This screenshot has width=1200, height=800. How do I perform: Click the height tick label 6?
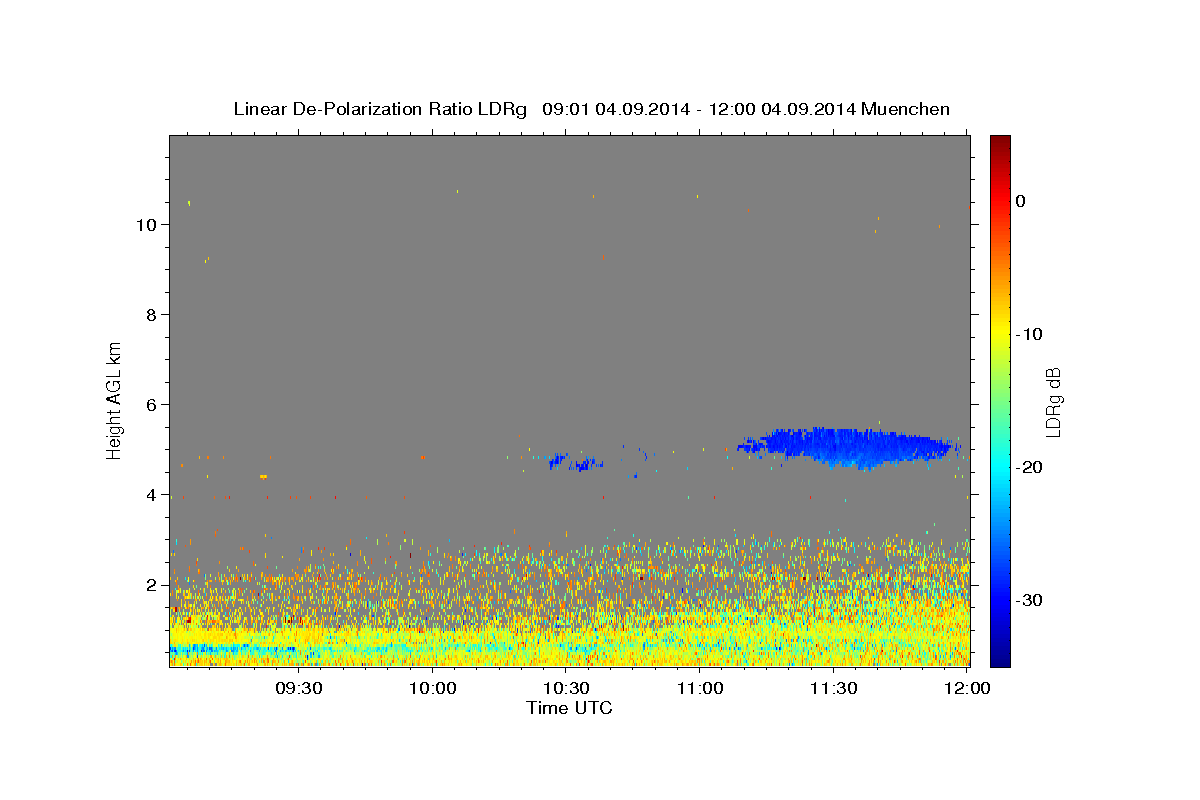[150, 404]
